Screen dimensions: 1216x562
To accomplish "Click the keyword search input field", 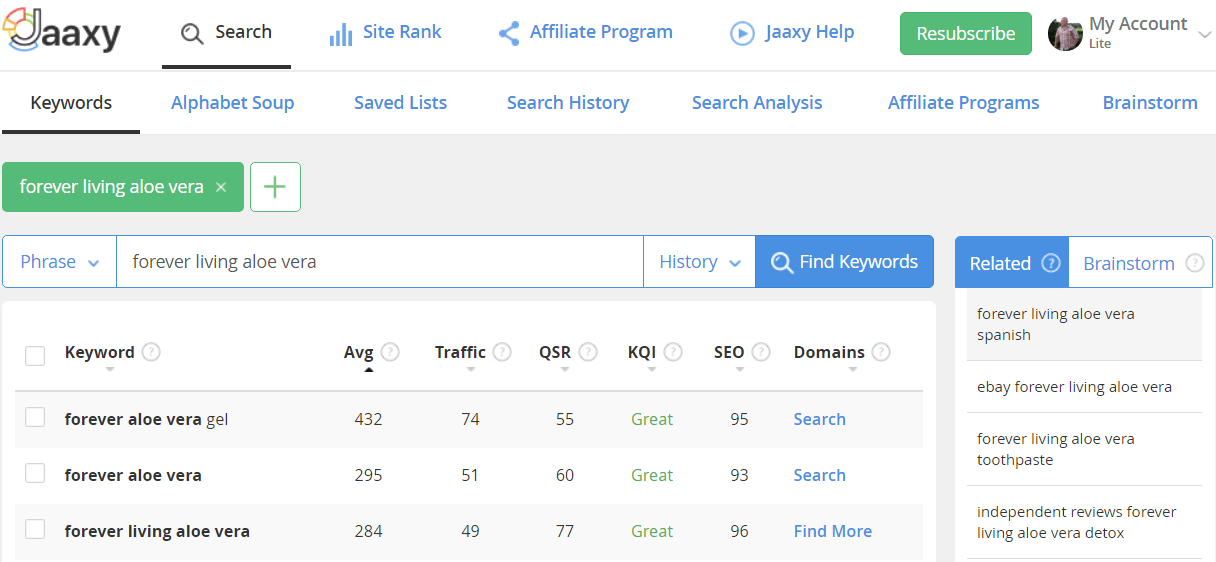I will tap(380, 262).
